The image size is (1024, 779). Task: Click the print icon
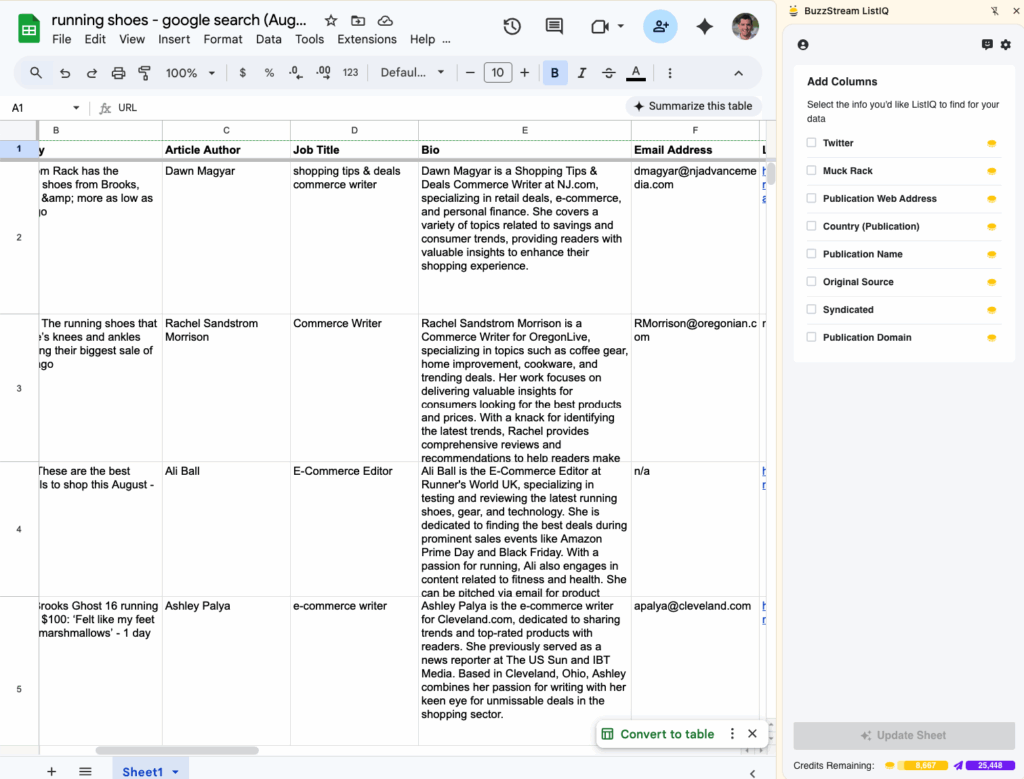(118, 72)
